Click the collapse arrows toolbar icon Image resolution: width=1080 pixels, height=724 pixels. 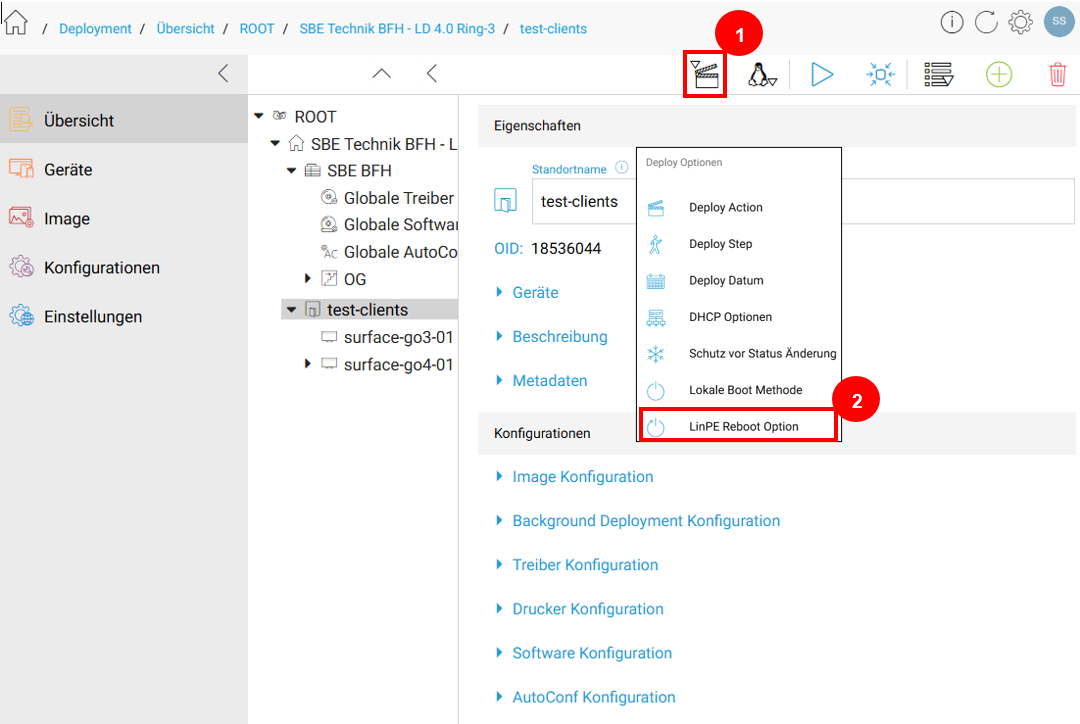point(880,74)
